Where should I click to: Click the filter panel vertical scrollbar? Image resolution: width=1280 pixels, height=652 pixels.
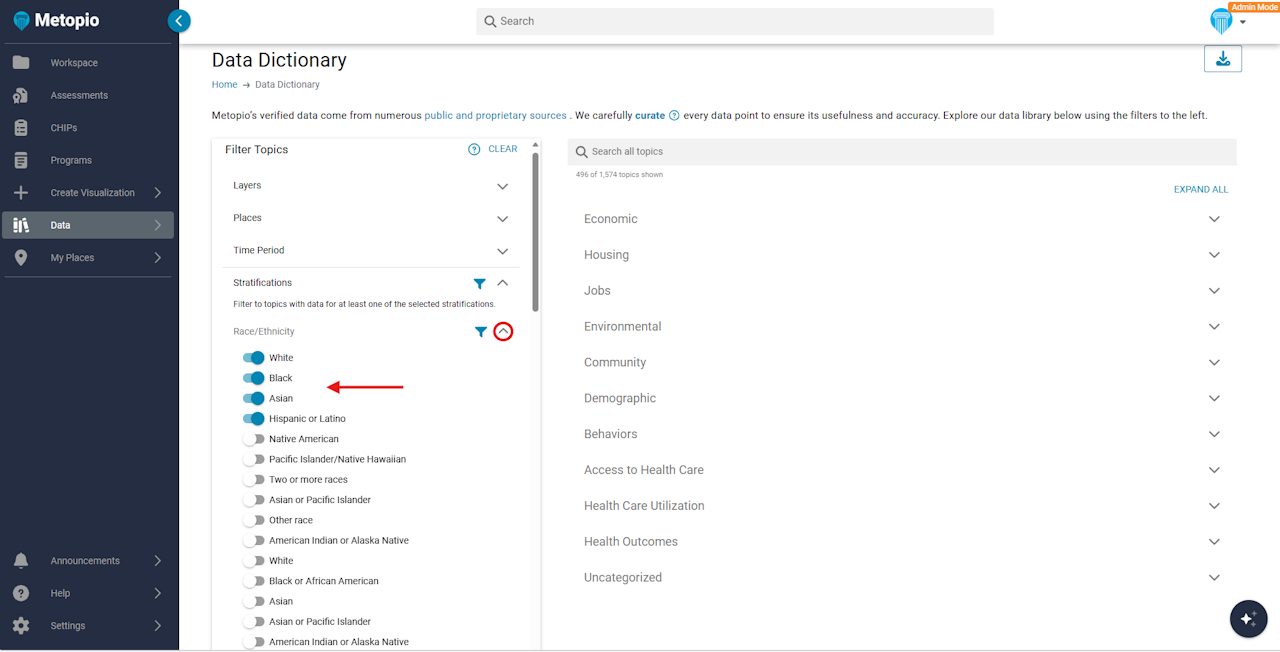click(536, 230)
